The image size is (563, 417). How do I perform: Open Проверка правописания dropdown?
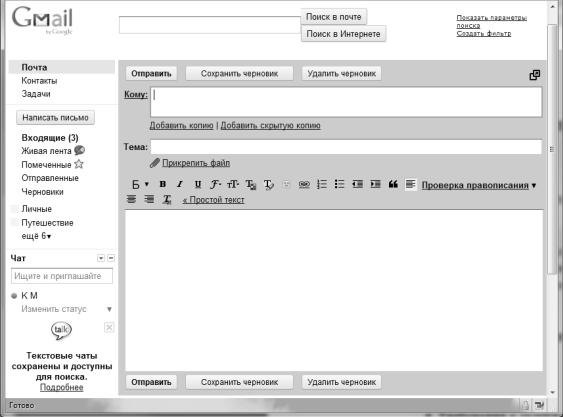(x=479, y=185)
